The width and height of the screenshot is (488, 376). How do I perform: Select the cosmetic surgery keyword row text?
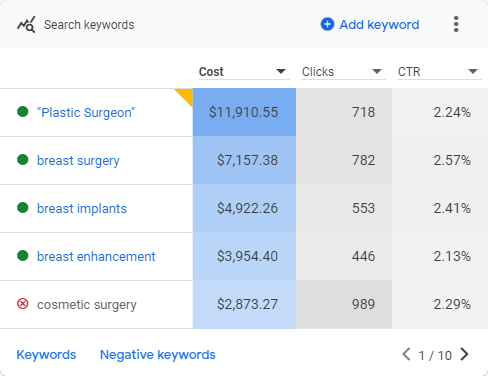click(x=87, y=305)
